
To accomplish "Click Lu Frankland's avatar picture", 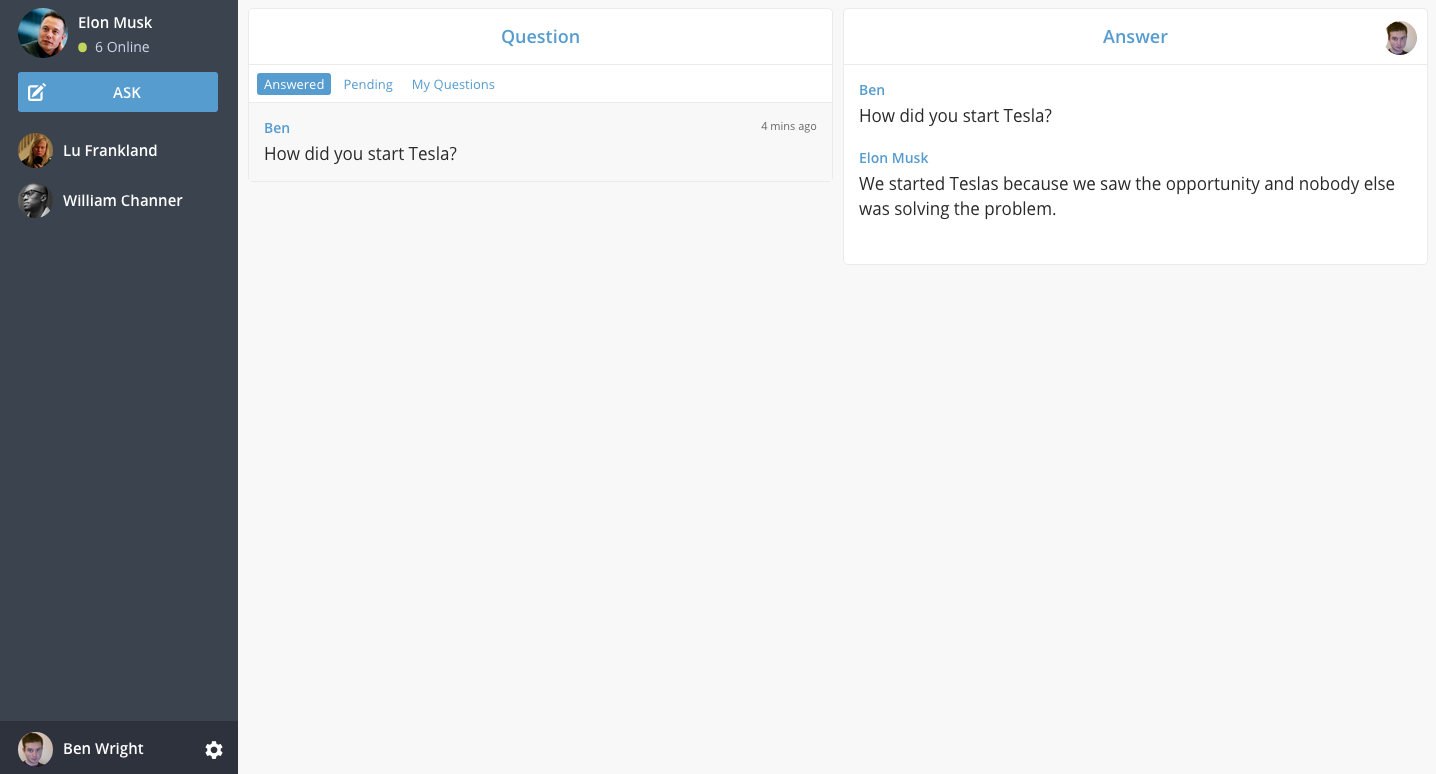I will click(x=35, y=150).
